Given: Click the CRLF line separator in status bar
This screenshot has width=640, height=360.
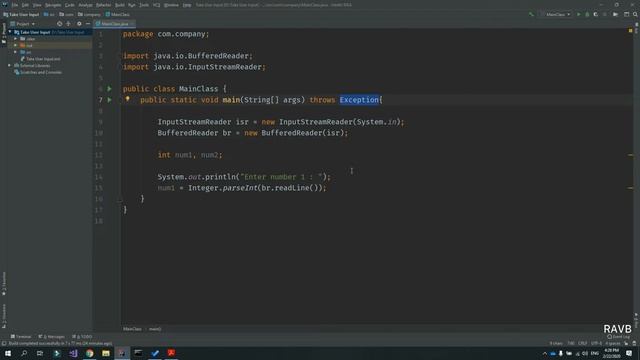Looking at the screenshot, I should tap(582, 343).
